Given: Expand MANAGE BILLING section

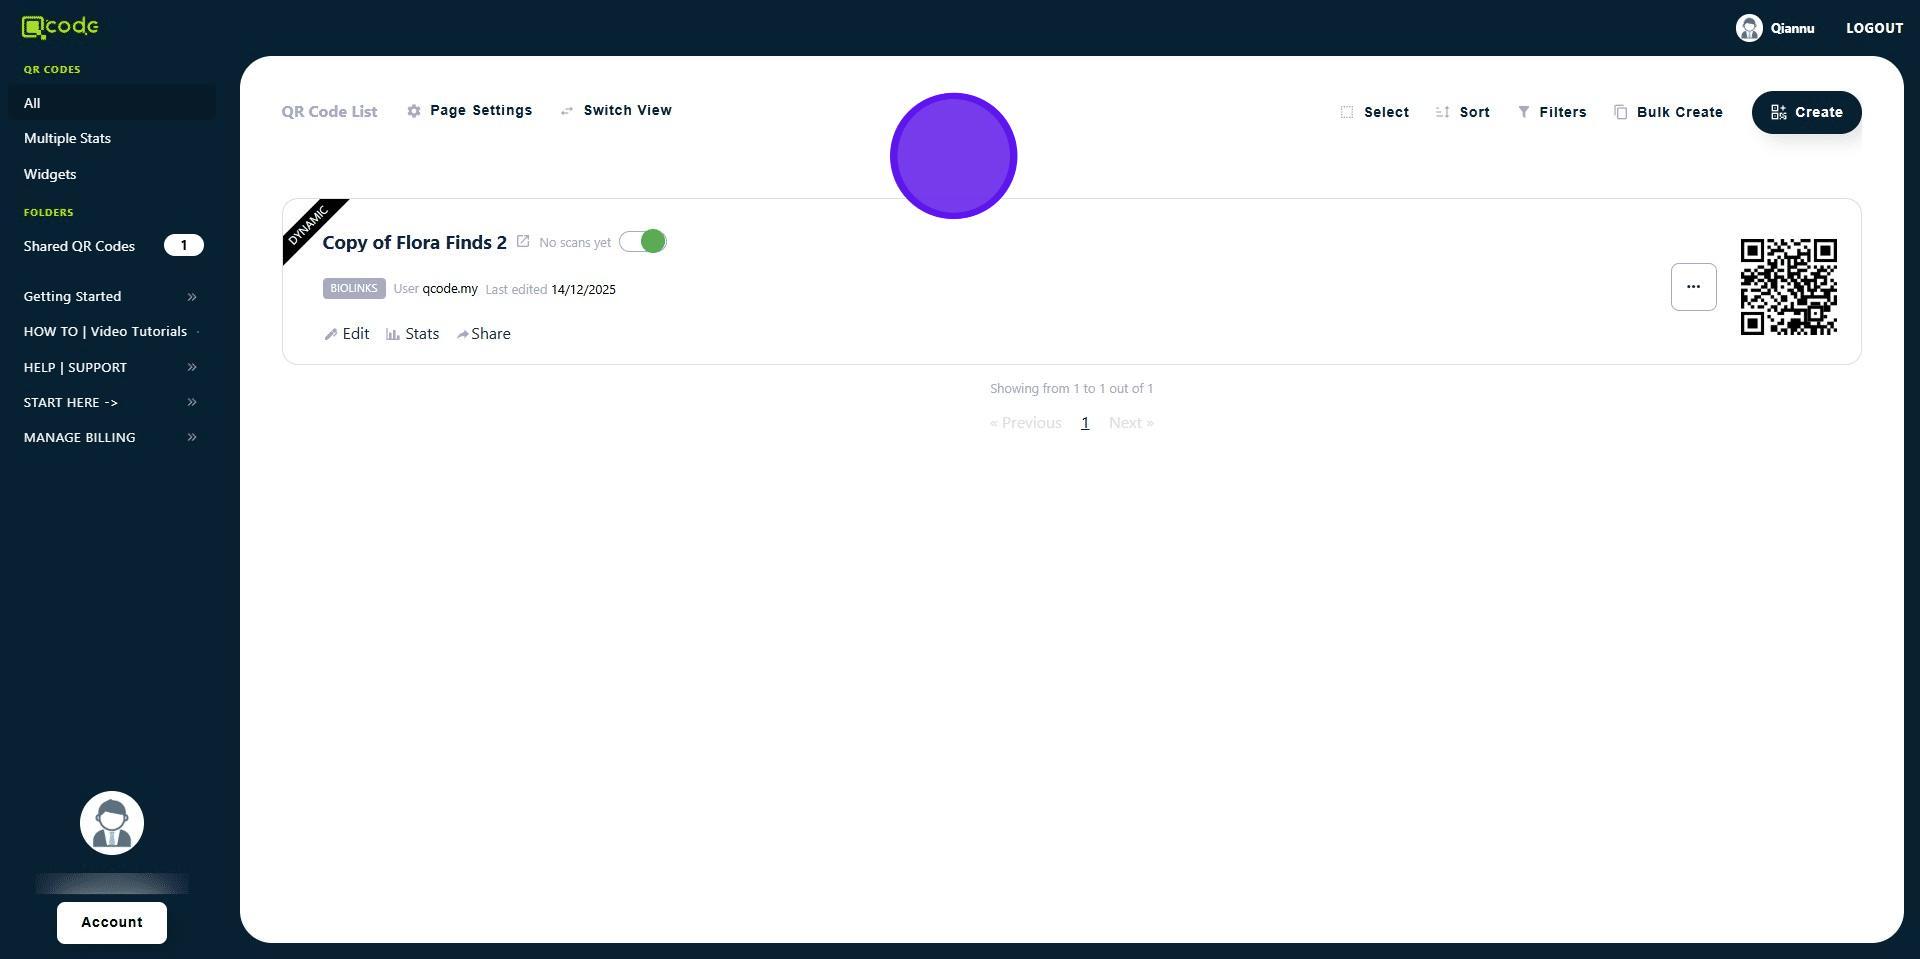Looking at the screenshot, I should [x=111, y=437].
